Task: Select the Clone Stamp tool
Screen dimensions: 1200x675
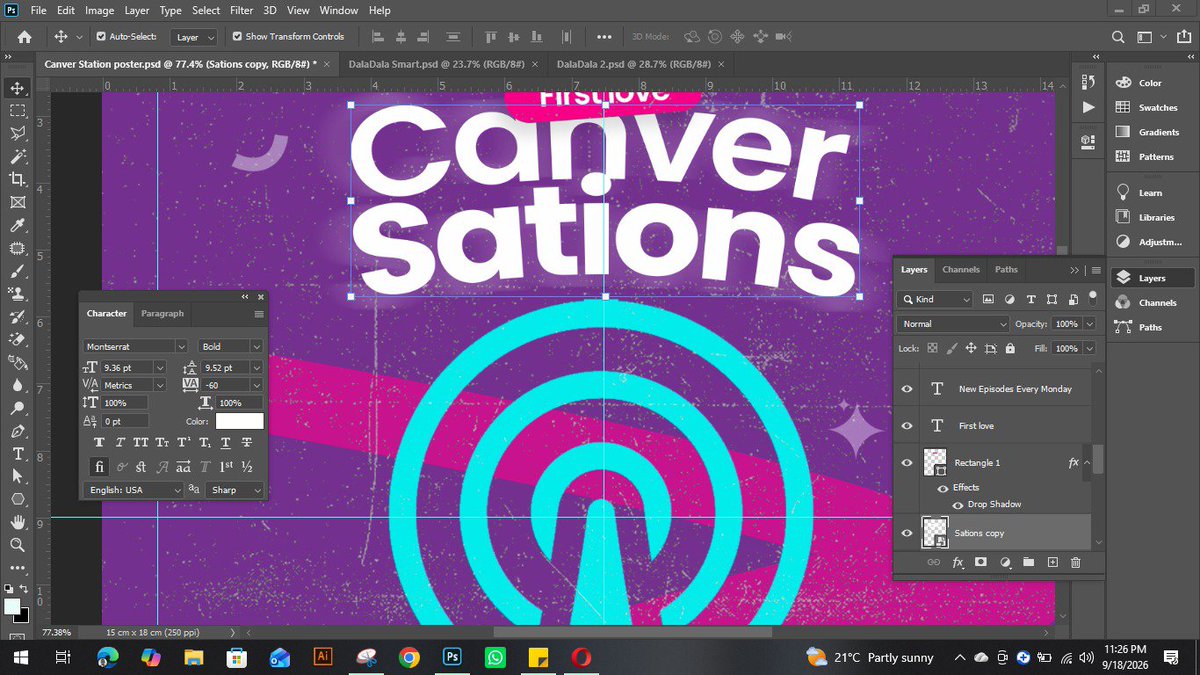Action: coord(18,293)
